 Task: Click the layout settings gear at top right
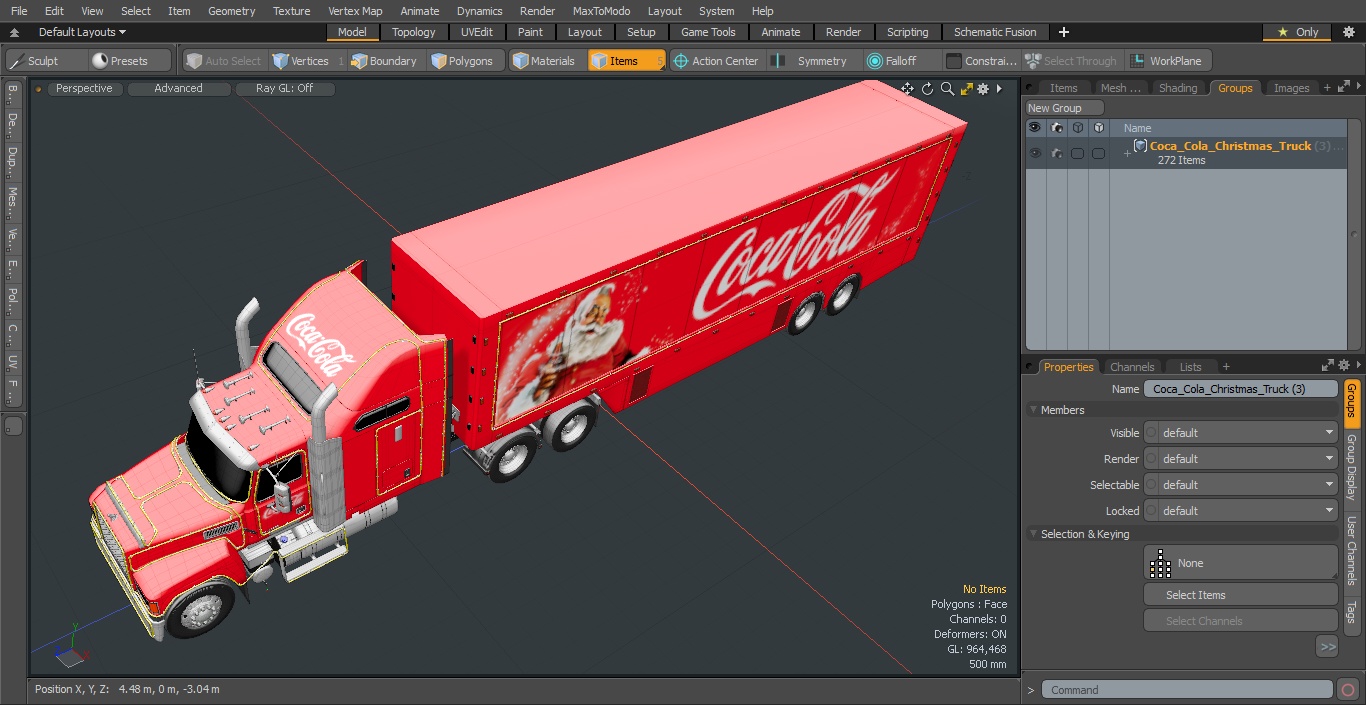(x=1348, y=32)
